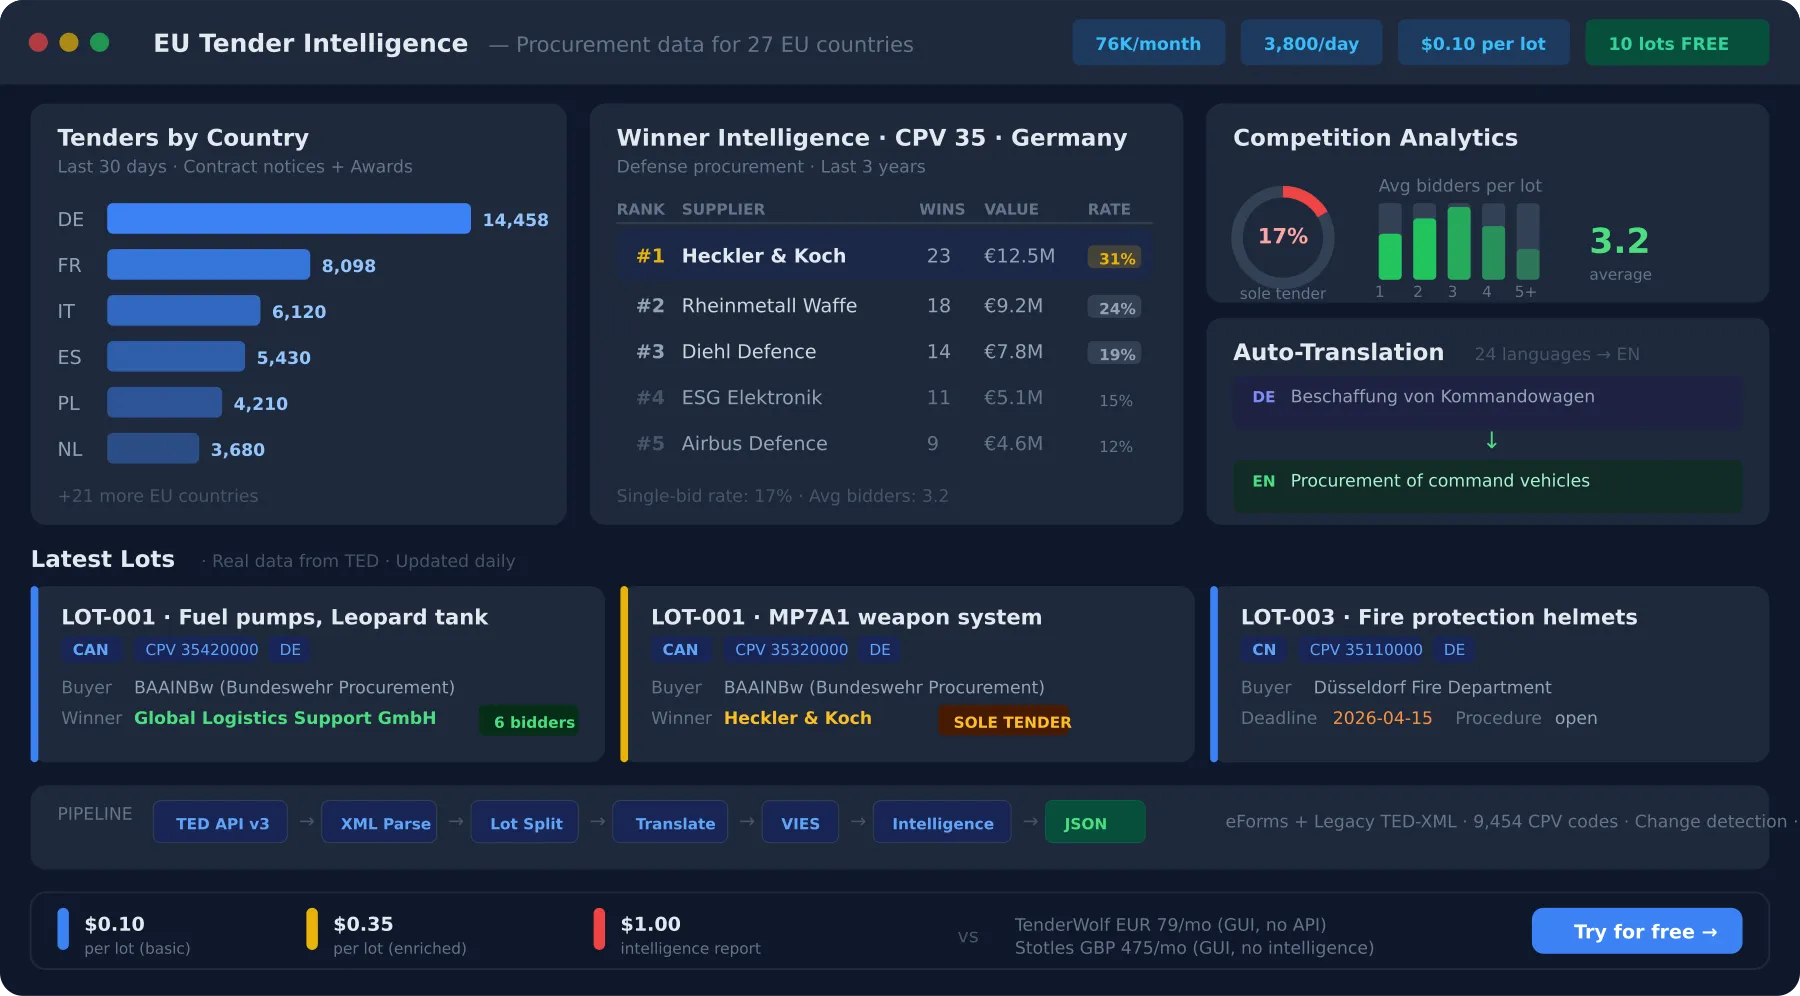Screen dimensions: 1800x996
Task: Open the Lot Split pipeline stage
Action: tap(524, 822)
